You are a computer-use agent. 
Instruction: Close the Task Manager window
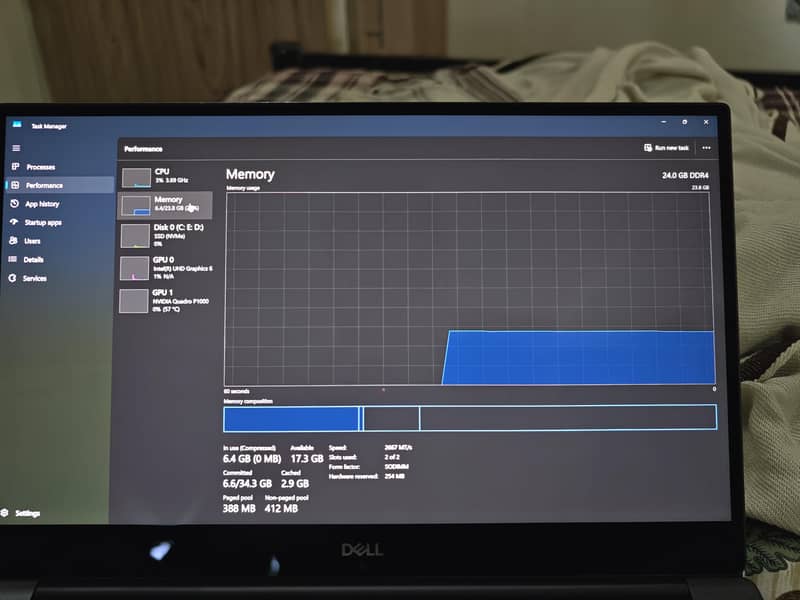click(706, 122)
